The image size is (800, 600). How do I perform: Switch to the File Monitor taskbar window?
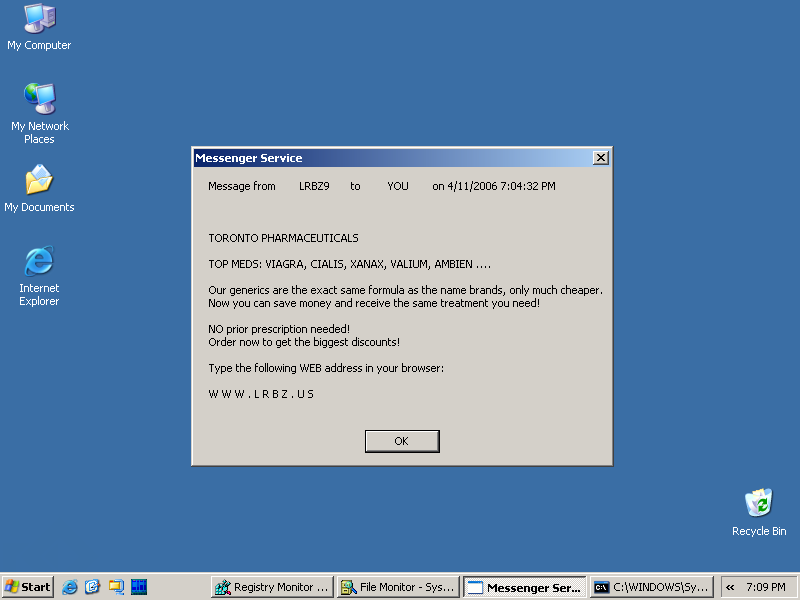pos(398,587)
